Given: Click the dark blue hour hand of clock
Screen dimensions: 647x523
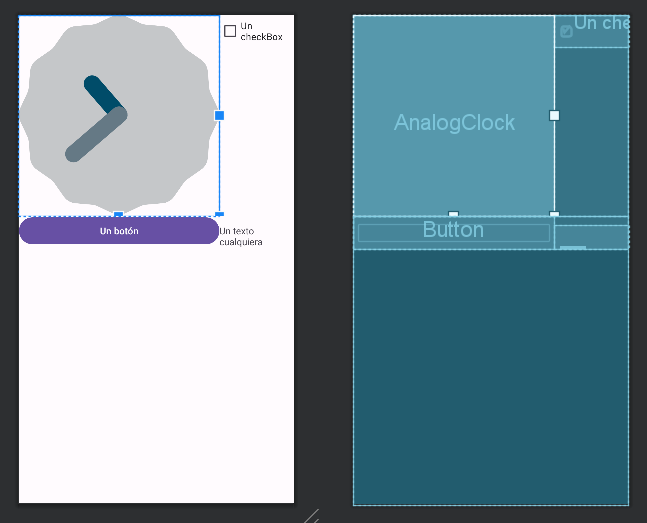Looking at the screenshot, I should [x=104, y=96].
